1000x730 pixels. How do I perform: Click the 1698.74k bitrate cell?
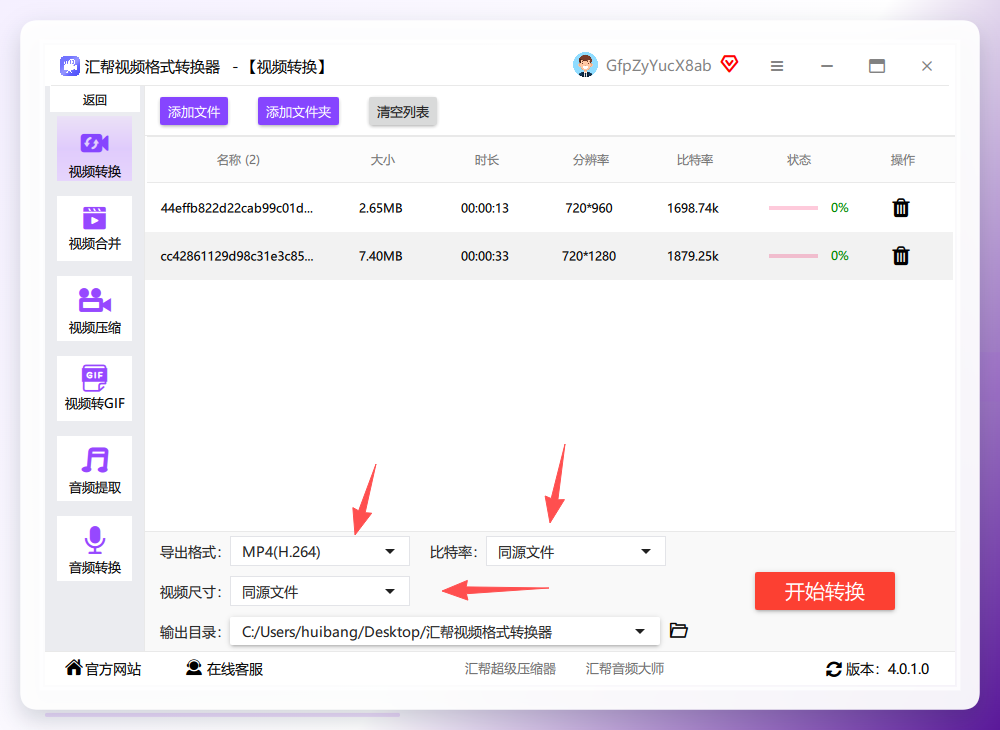(x=693, y=208)
